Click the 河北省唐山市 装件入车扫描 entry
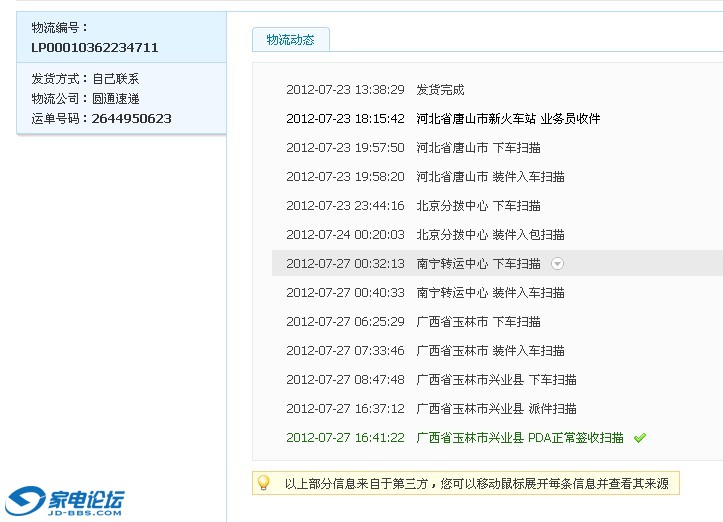The width and height of the screenshot is (723, 522). [490, 177]
